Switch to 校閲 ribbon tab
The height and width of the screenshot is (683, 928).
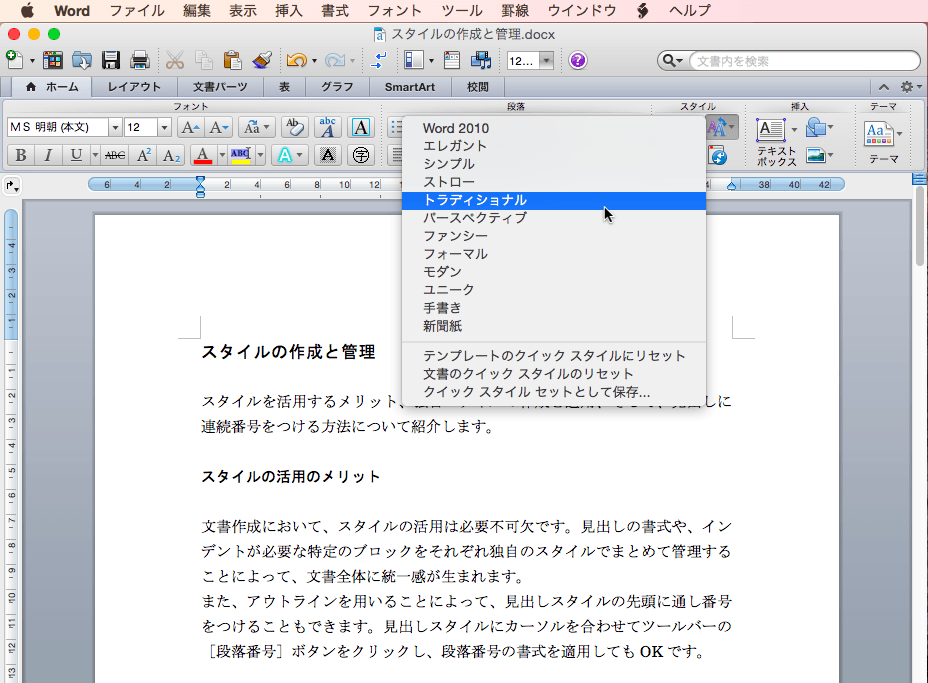(478, 87)
